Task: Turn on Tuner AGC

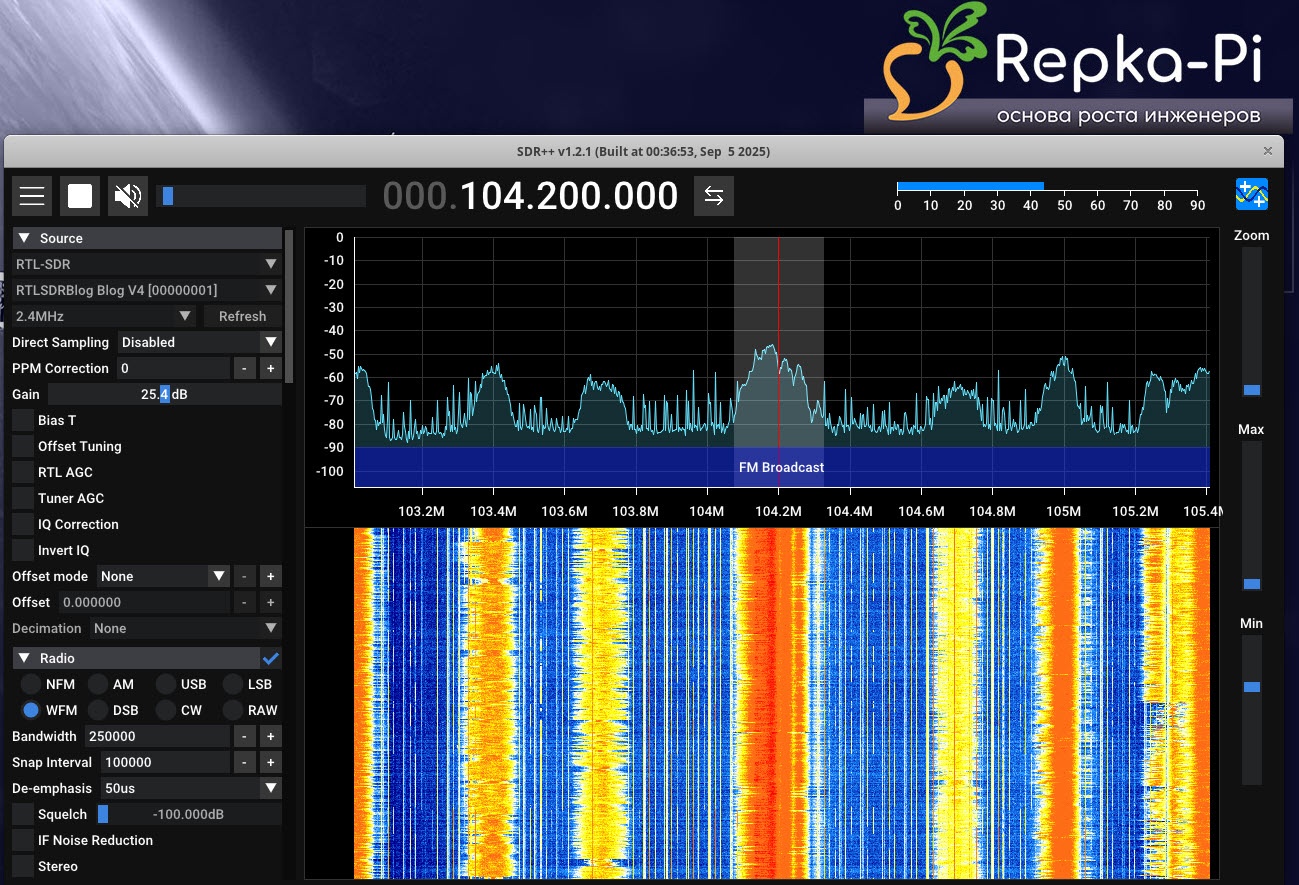Action: (x=21, y=498)
